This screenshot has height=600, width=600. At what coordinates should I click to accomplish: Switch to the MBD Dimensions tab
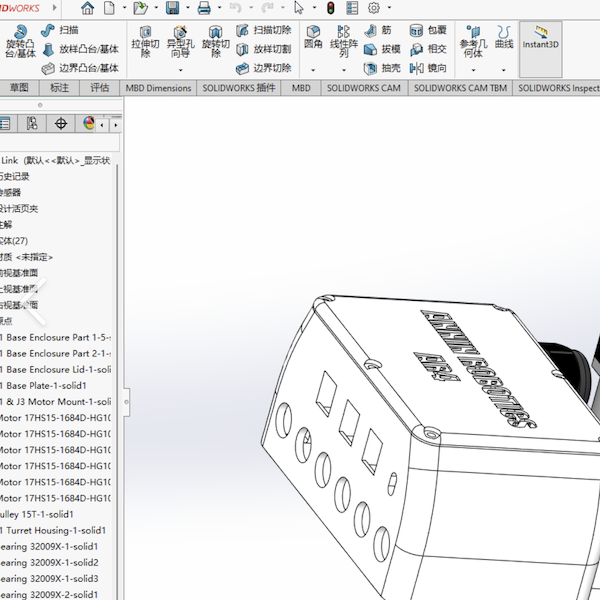tap(158, 88)
